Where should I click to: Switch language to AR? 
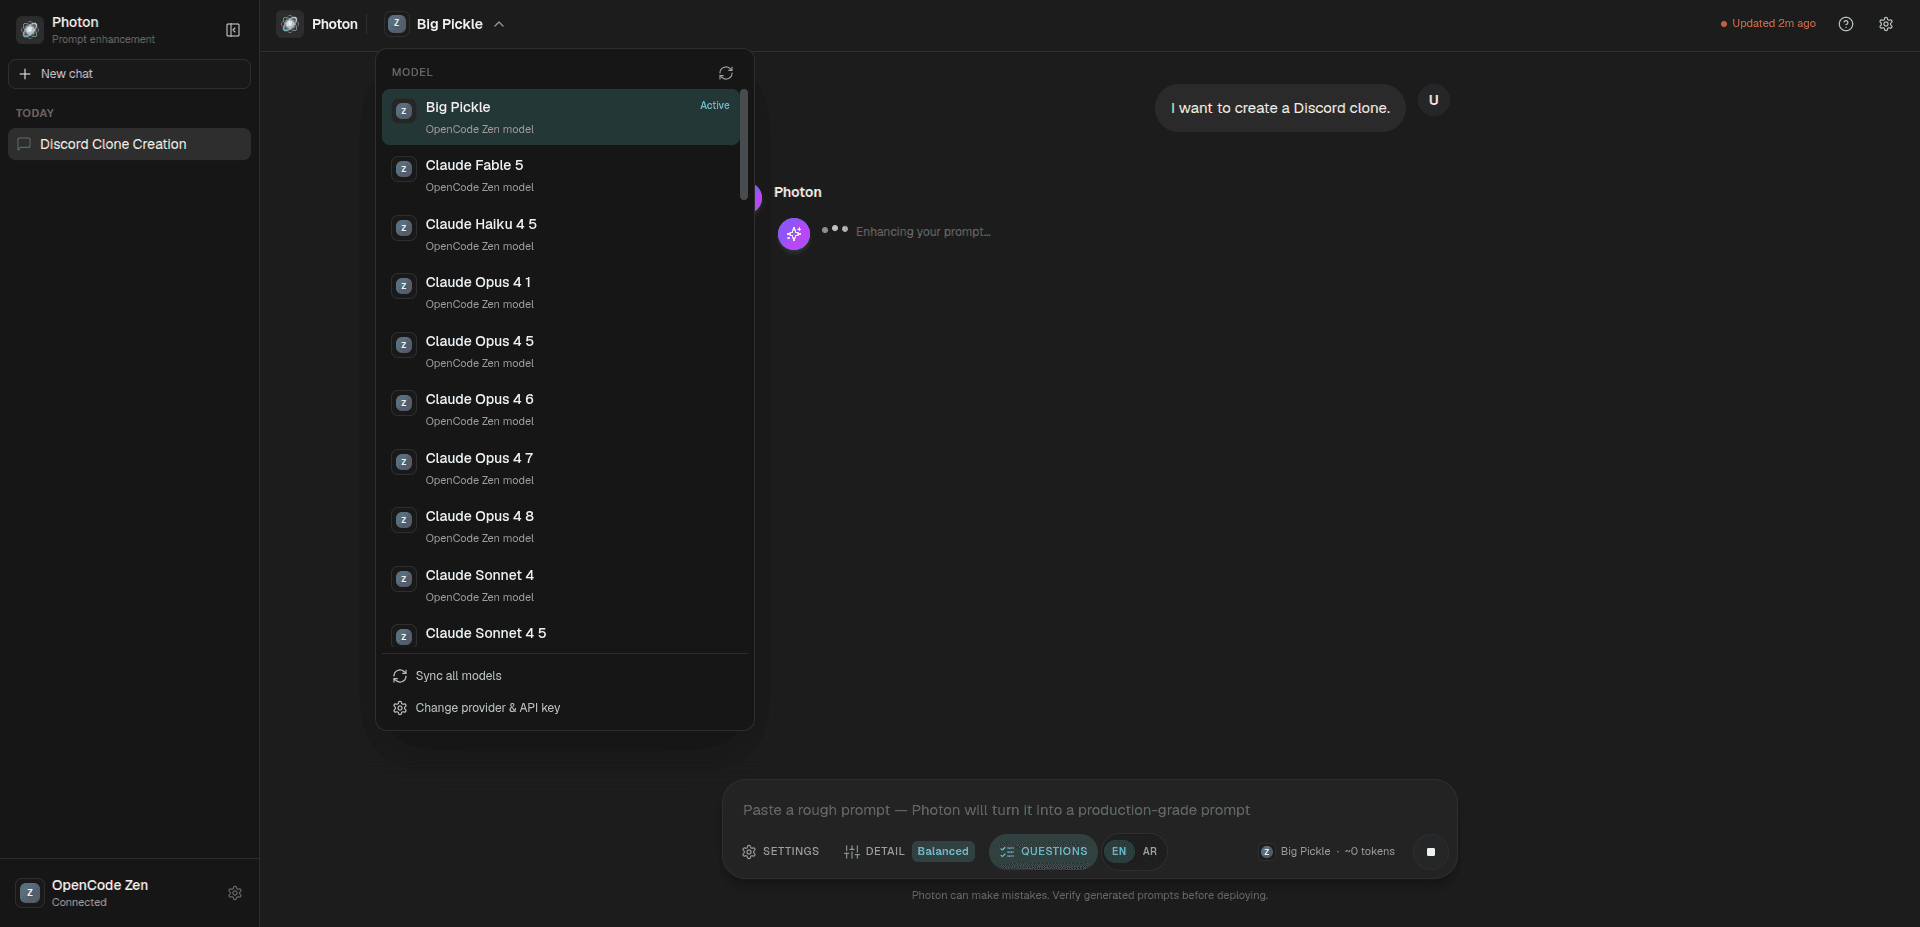coord(1150,852)
